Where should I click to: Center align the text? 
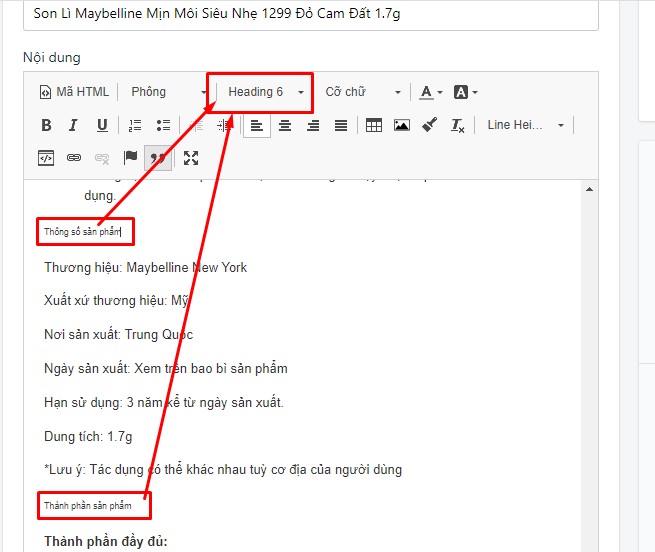pos(285,125)
